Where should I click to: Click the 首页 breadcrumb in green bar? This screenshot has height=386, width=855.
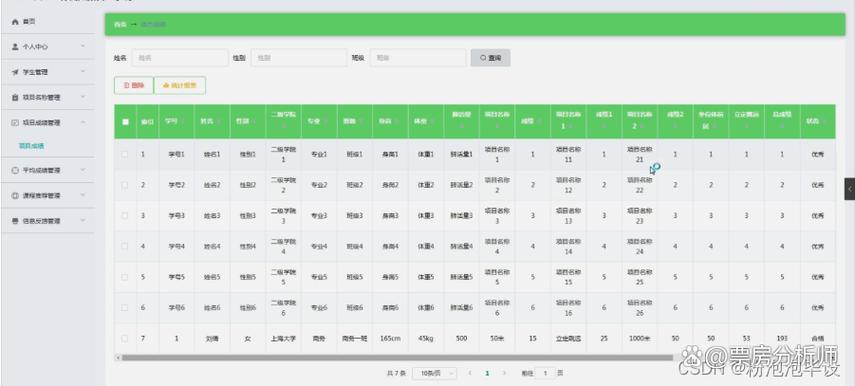120,25
